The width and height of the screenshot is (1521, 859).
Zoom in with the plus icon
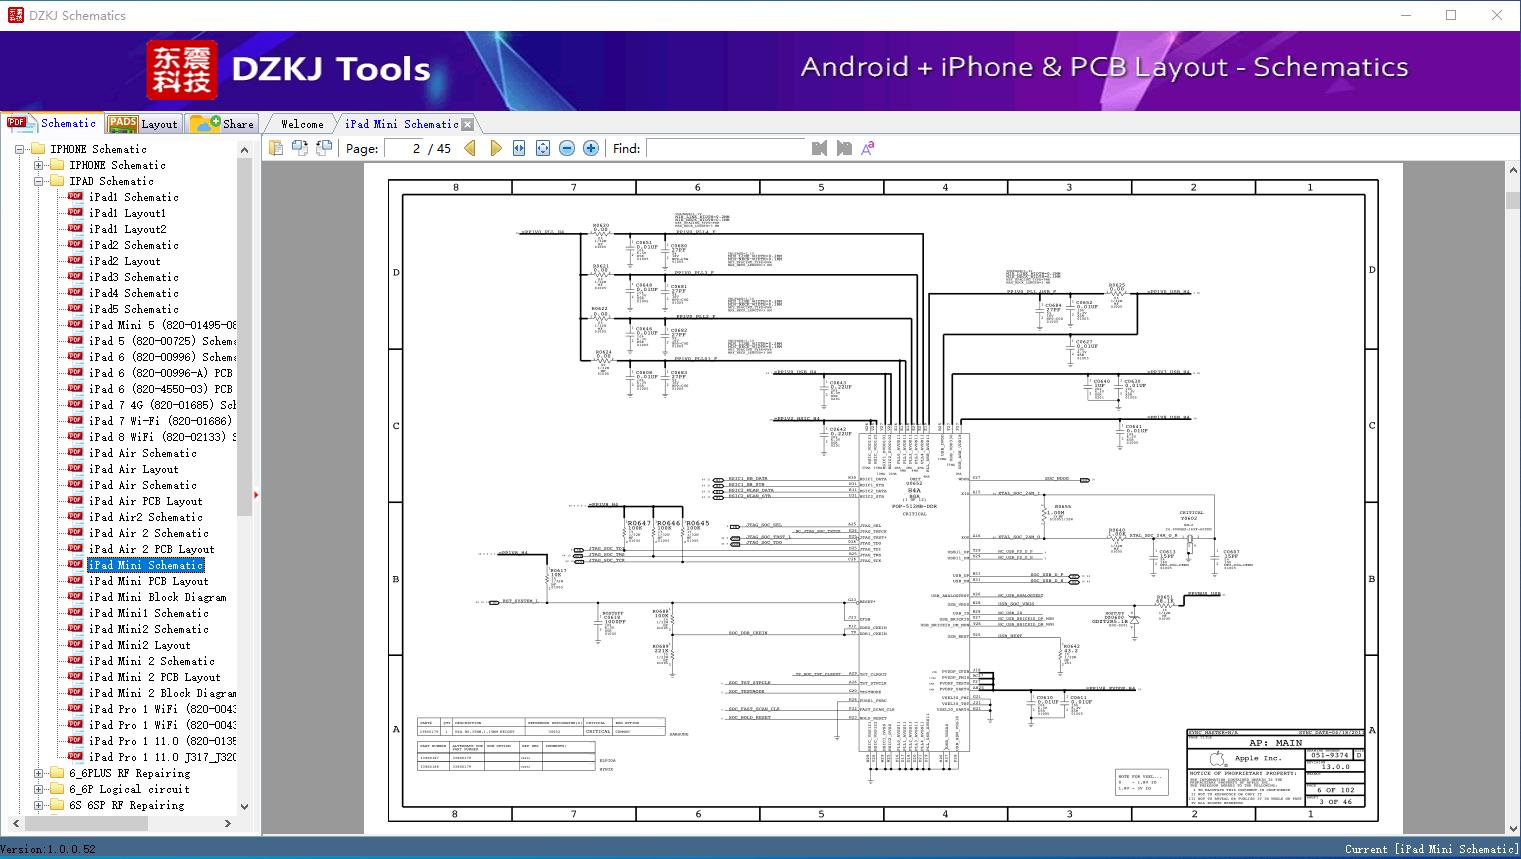pyautogui.click(x=591, y=148)
